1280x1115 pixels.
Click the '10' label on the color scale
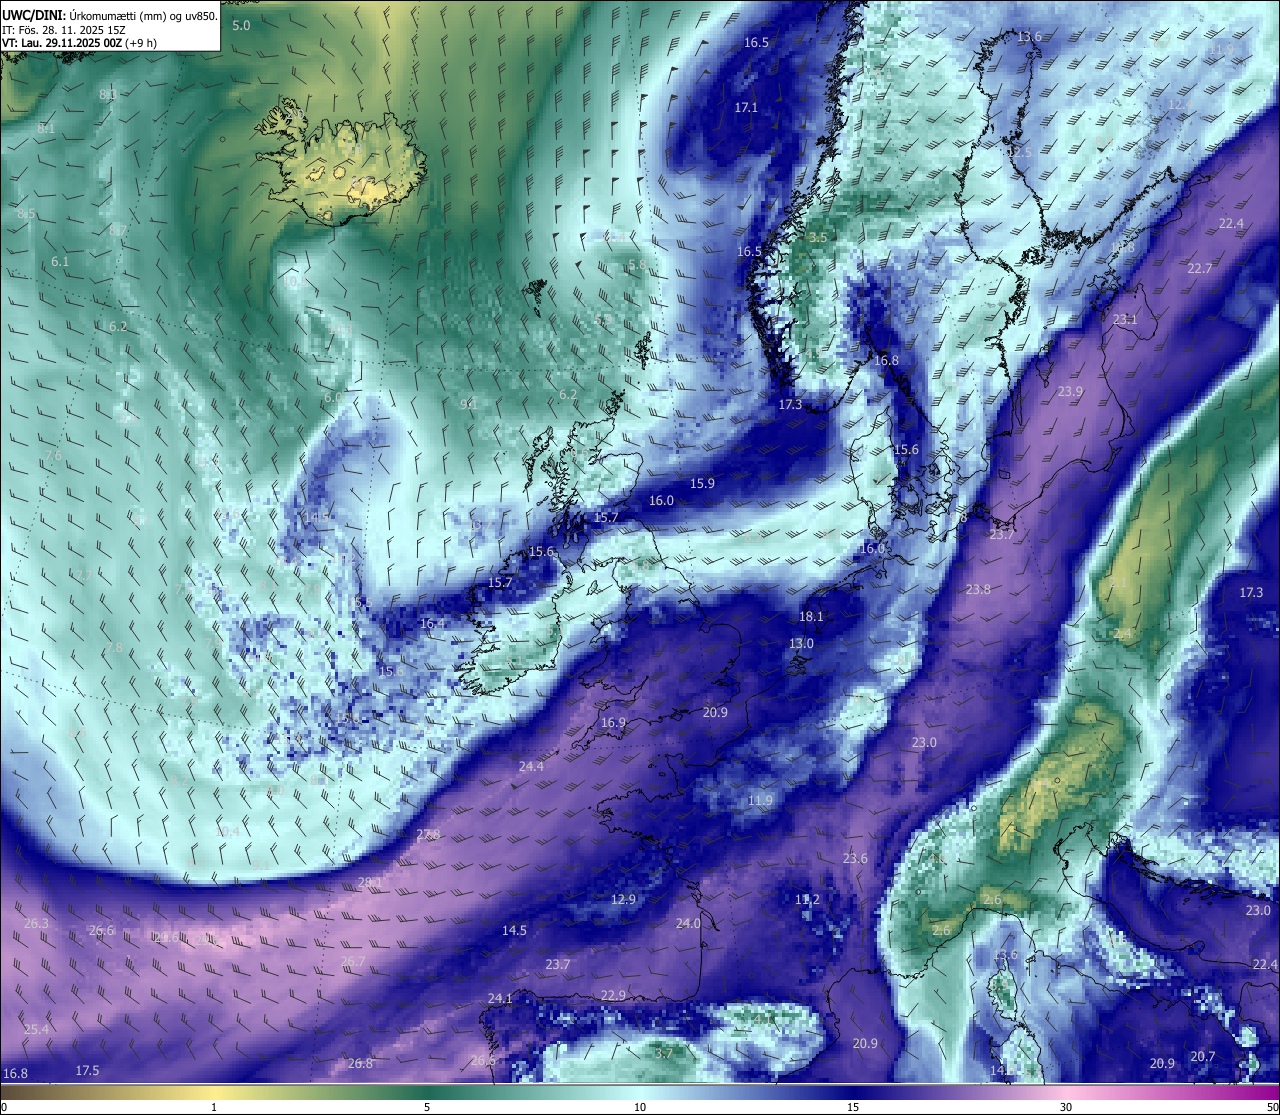tap(640, 1107)
